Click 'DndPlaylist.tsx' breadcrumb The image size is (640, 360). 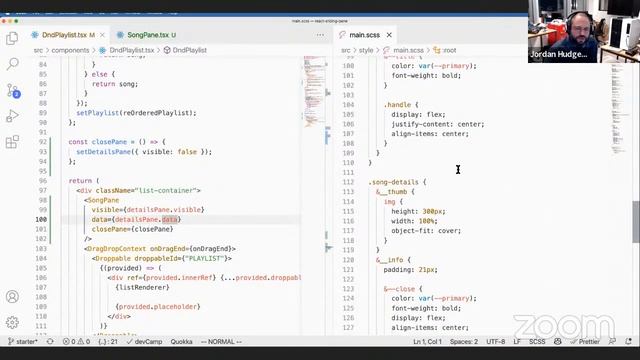click(132, 50)
